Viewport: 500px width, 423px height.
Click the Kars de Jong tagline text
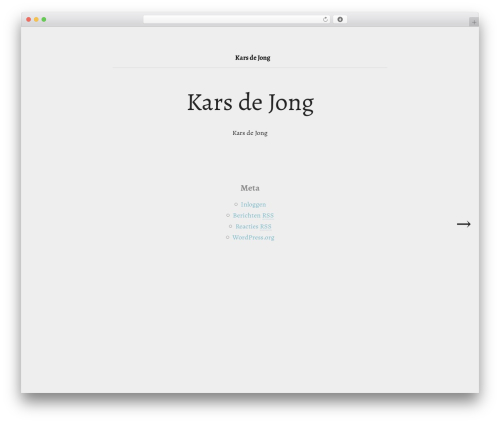(x=250, y=133)
